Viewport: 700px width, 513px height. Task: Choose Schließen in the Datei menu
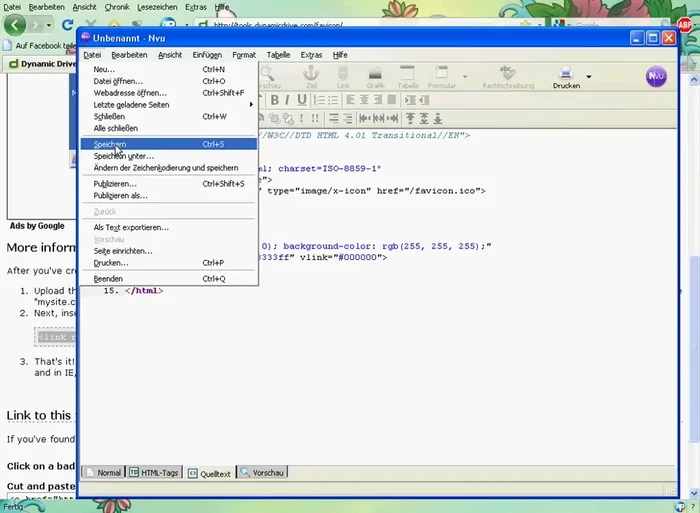click(x=169, y=117)
